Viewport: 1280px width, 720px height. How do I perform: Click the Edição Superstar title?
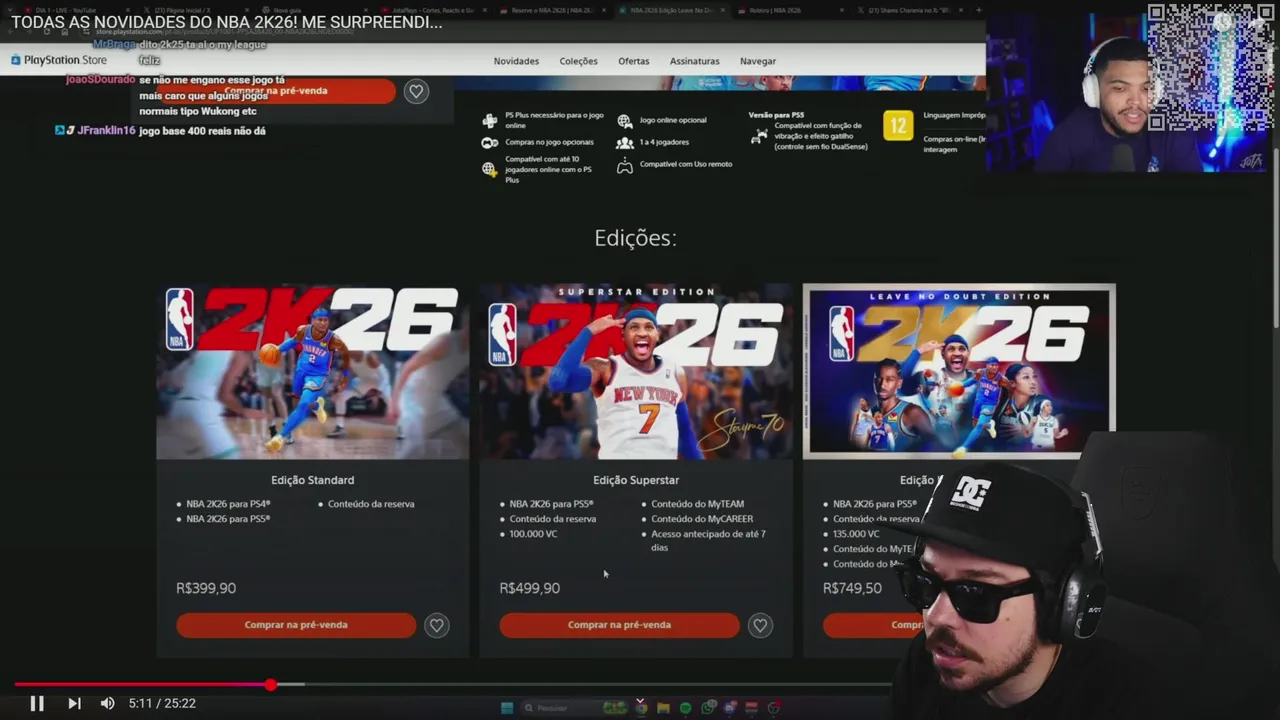(636, 480)
